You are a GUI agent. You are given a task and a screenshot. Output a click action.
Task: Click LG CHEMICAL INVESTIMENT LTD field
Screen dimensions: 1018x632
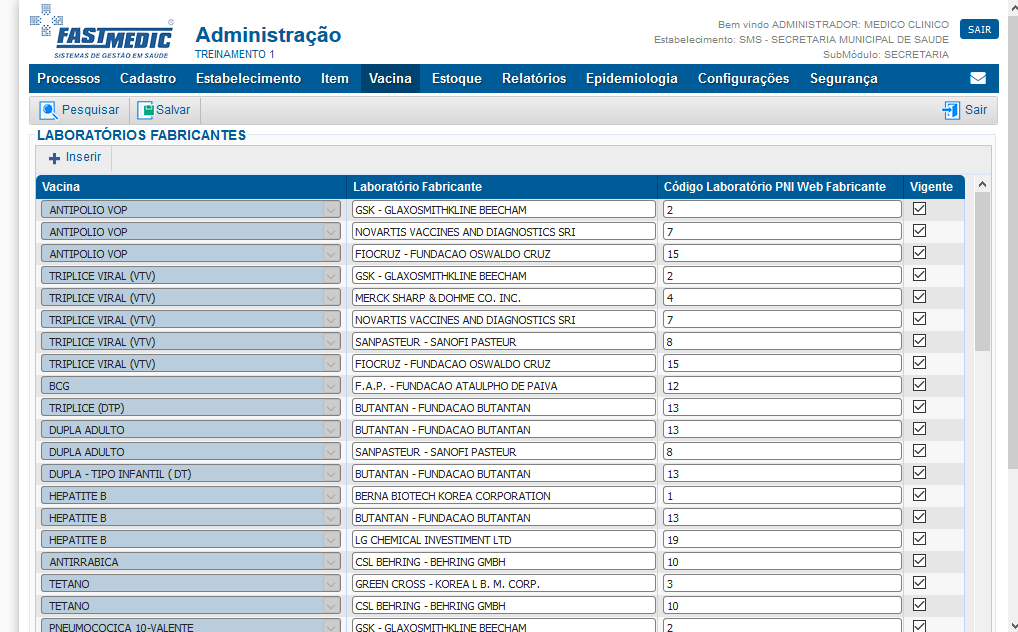(504, 540)
